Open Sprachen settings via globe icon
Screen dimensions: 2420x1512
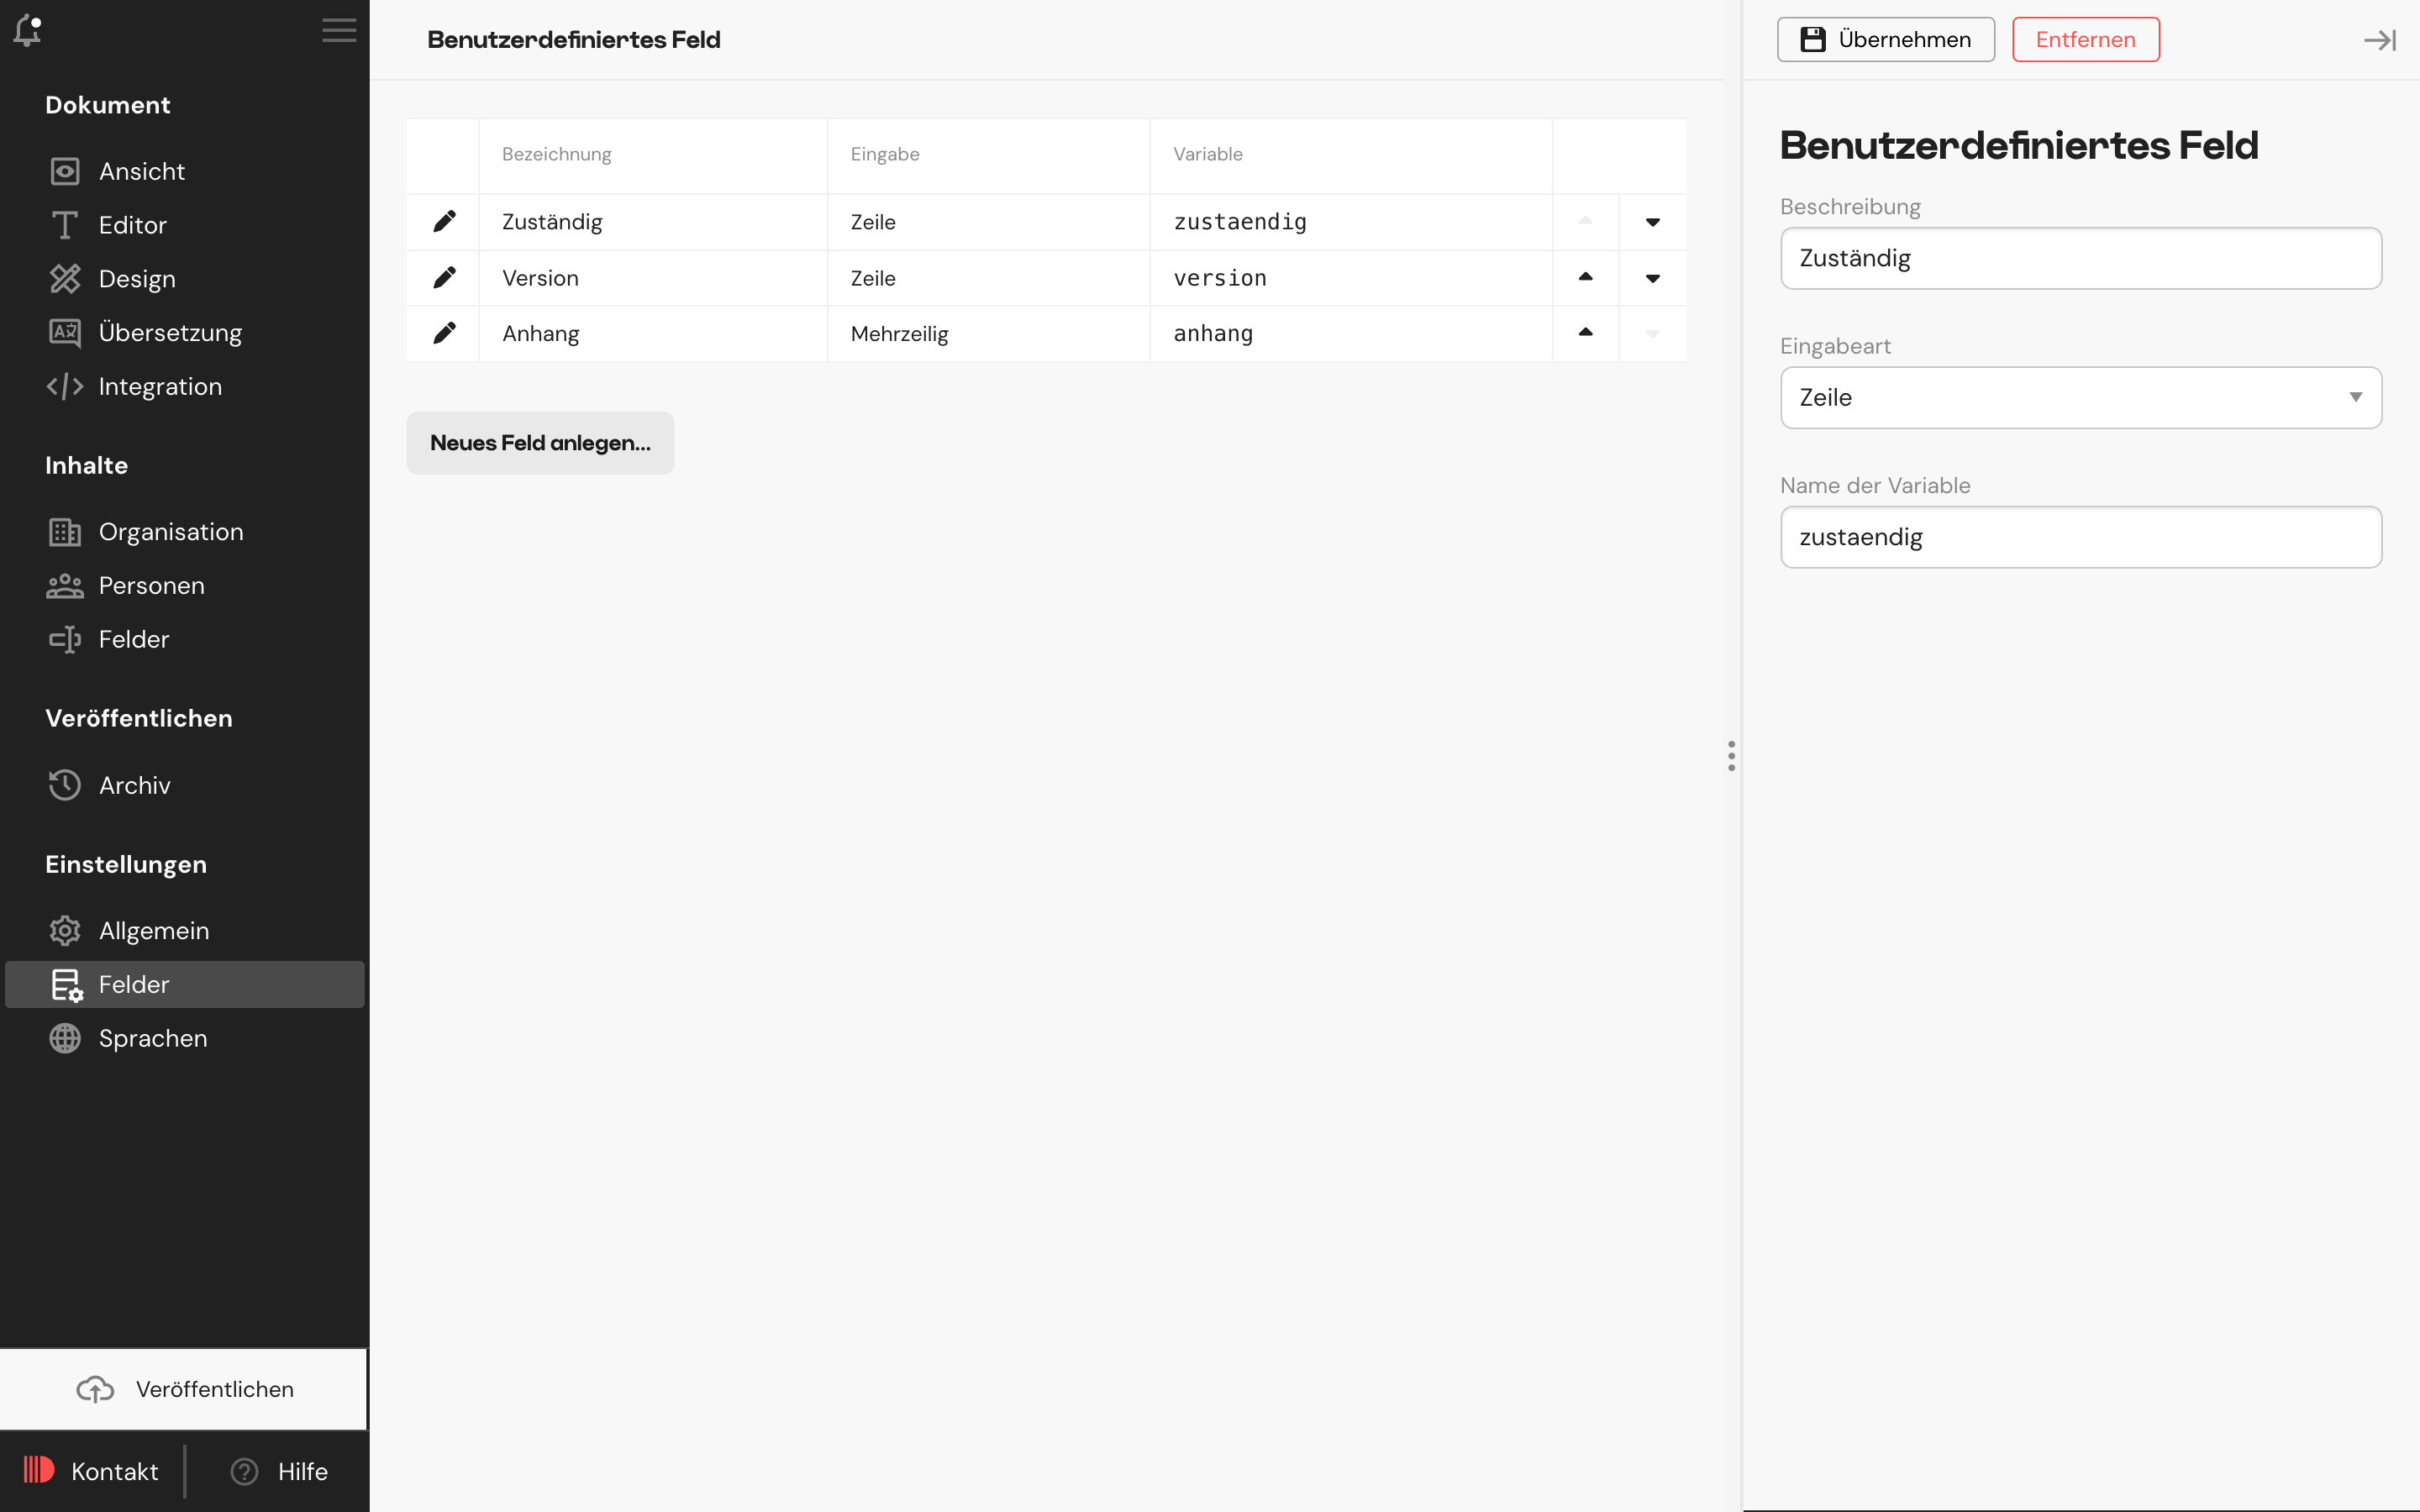click(x=155, y=1038)
